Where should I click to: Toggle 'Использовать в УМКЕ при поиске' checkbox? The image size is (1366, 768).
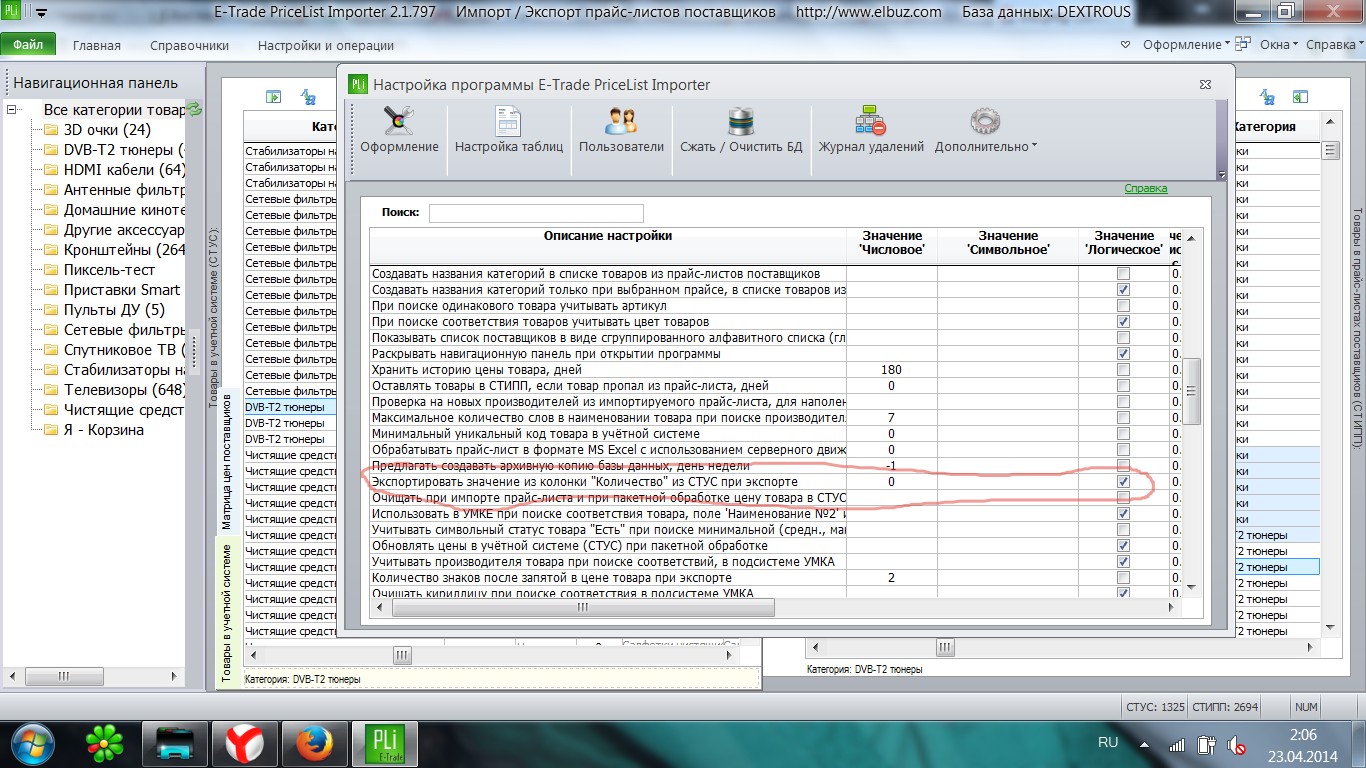point(1123,513)
